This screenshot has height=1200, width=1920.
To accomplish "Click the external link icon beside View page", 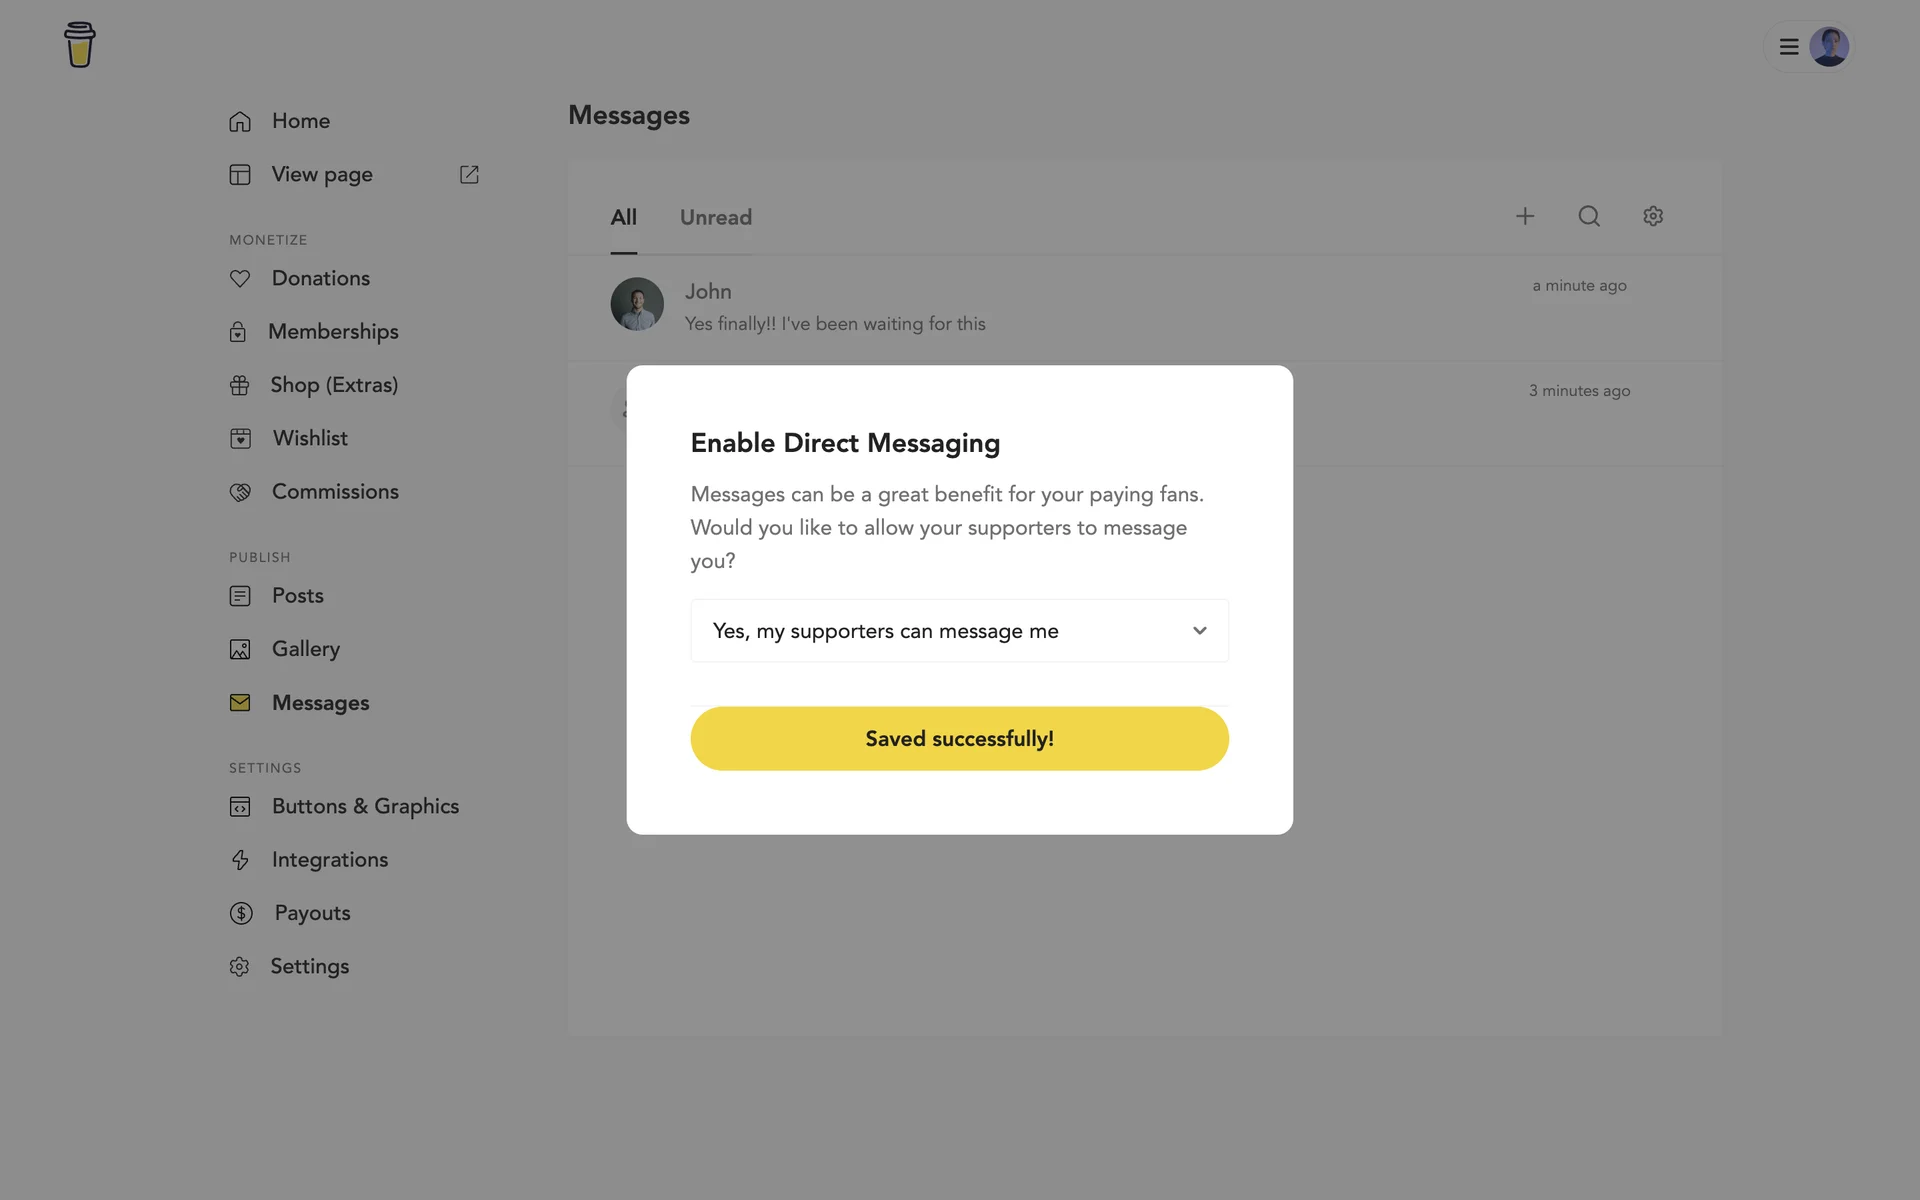I will point(469,175).
